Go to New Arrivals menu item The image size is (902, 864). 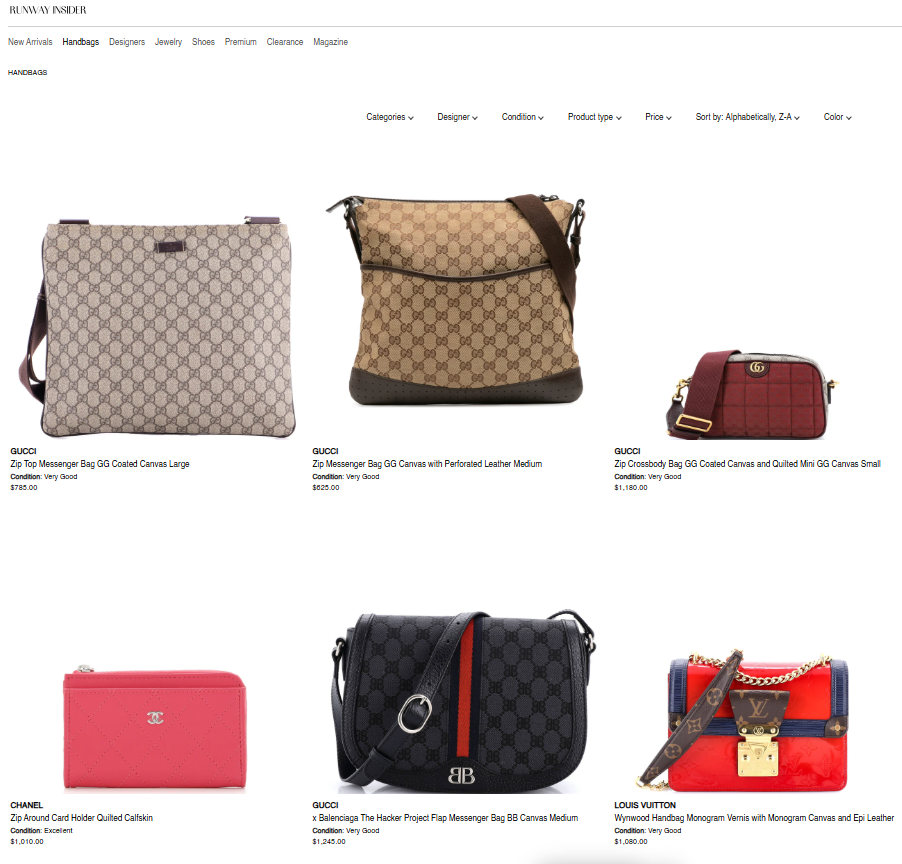30,42
